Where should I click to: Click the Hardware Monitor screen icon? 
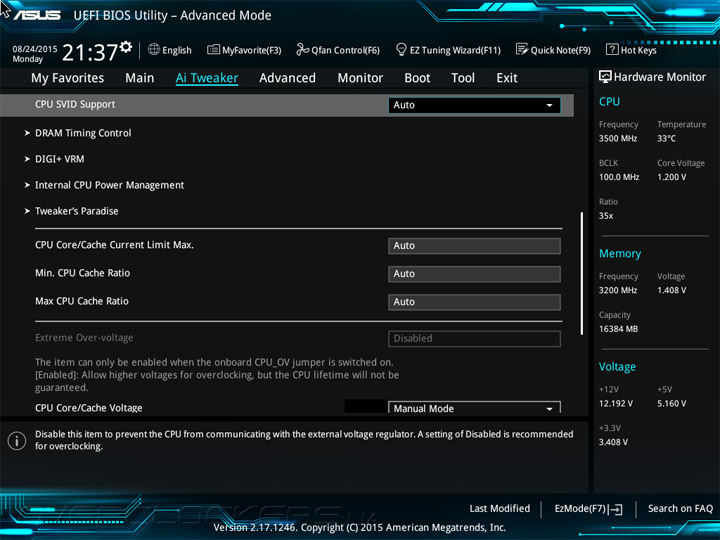605,77
